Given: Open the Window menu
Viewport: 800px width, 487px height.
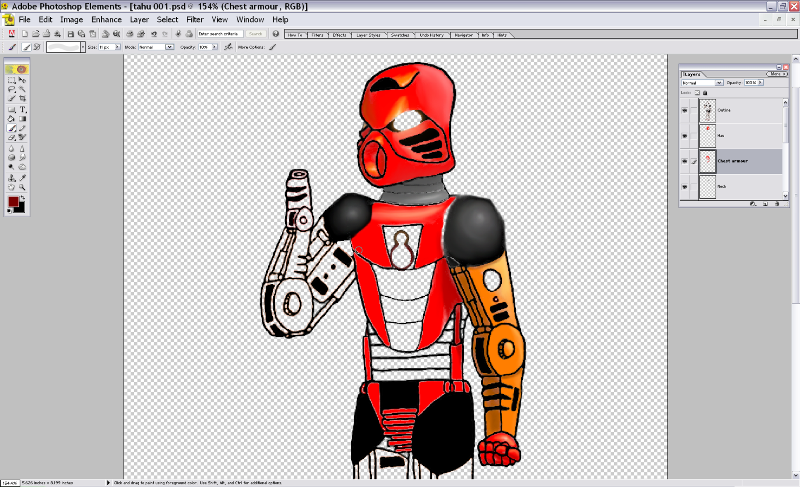Looking at the screenshot, I should 250,19.
